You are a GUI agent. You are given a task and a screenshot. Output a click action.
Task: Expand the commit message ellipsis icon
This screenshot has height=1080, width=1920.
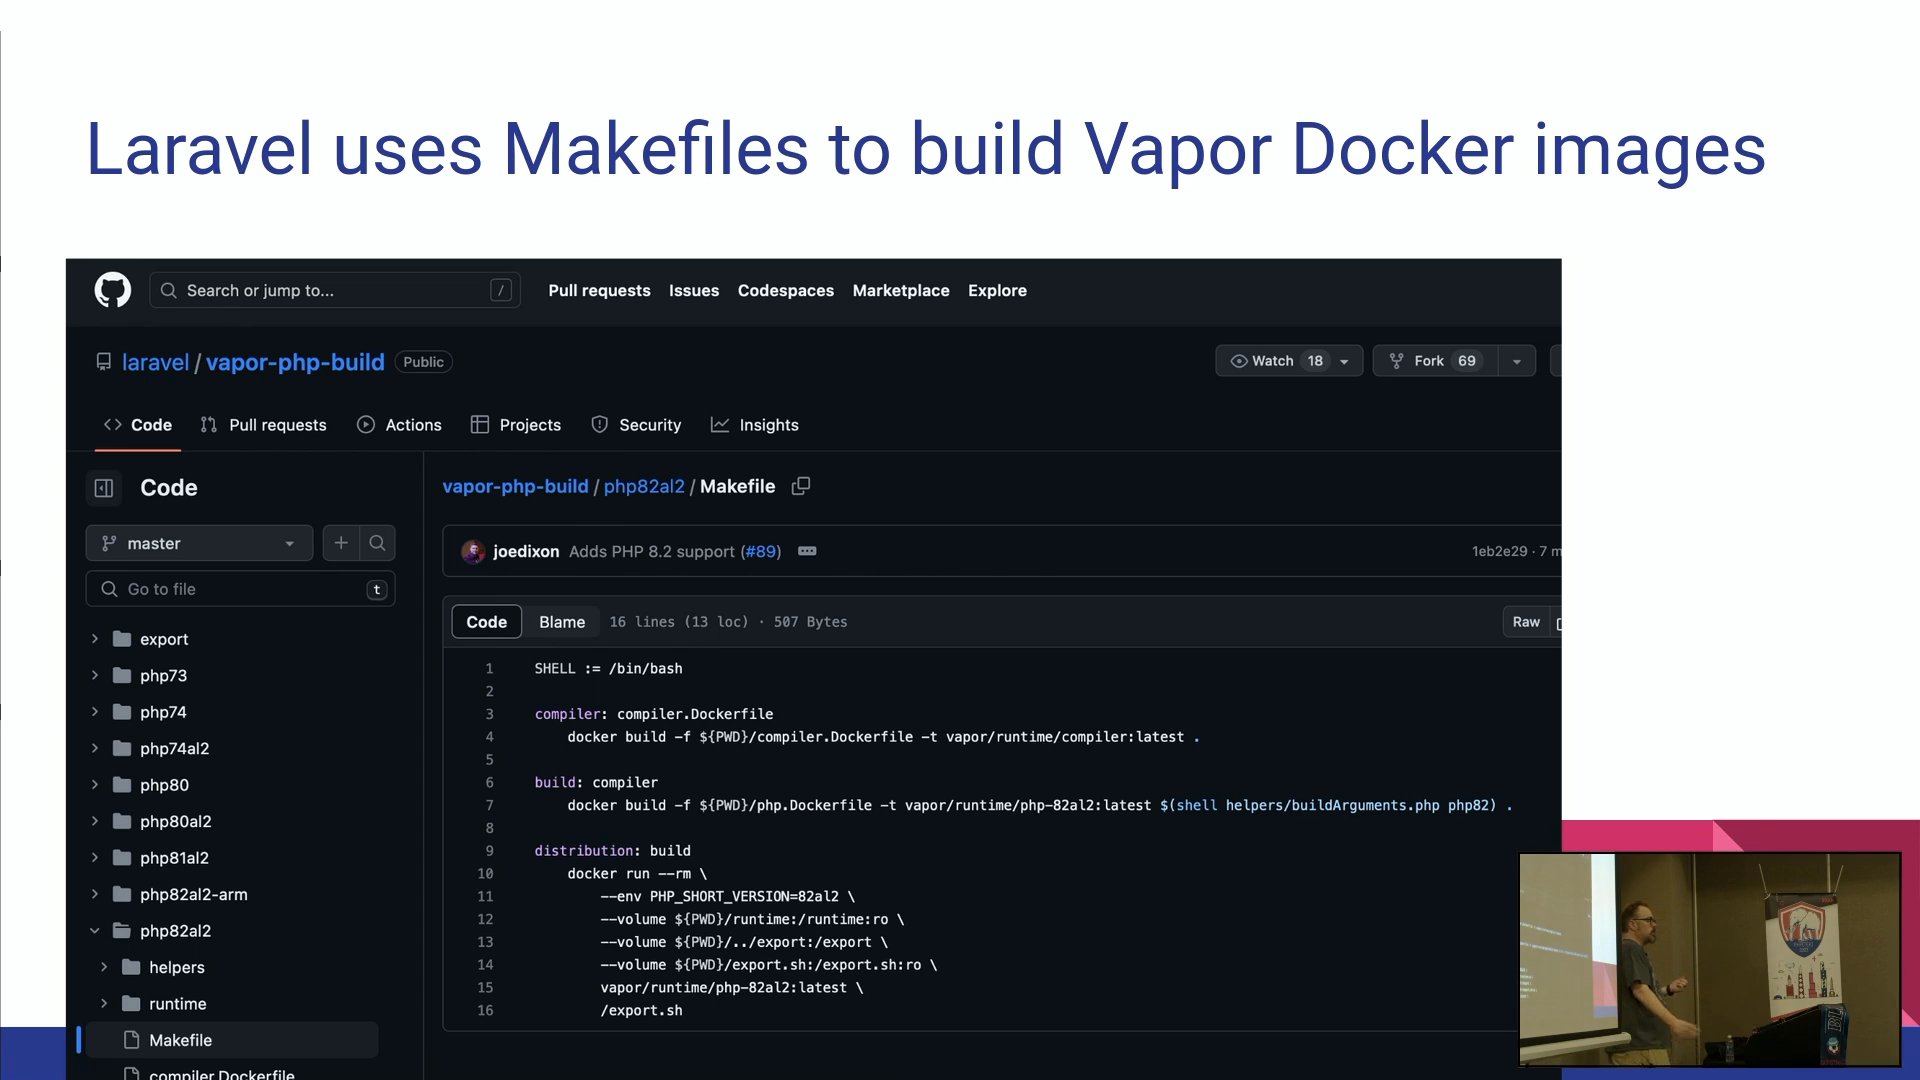coord(807,551)
